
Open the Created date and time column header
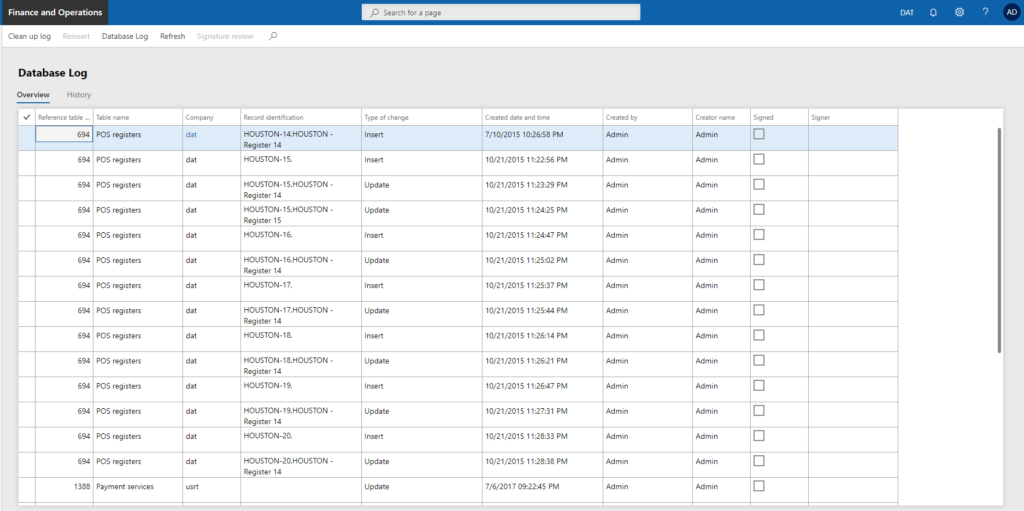tap(543, 118)
